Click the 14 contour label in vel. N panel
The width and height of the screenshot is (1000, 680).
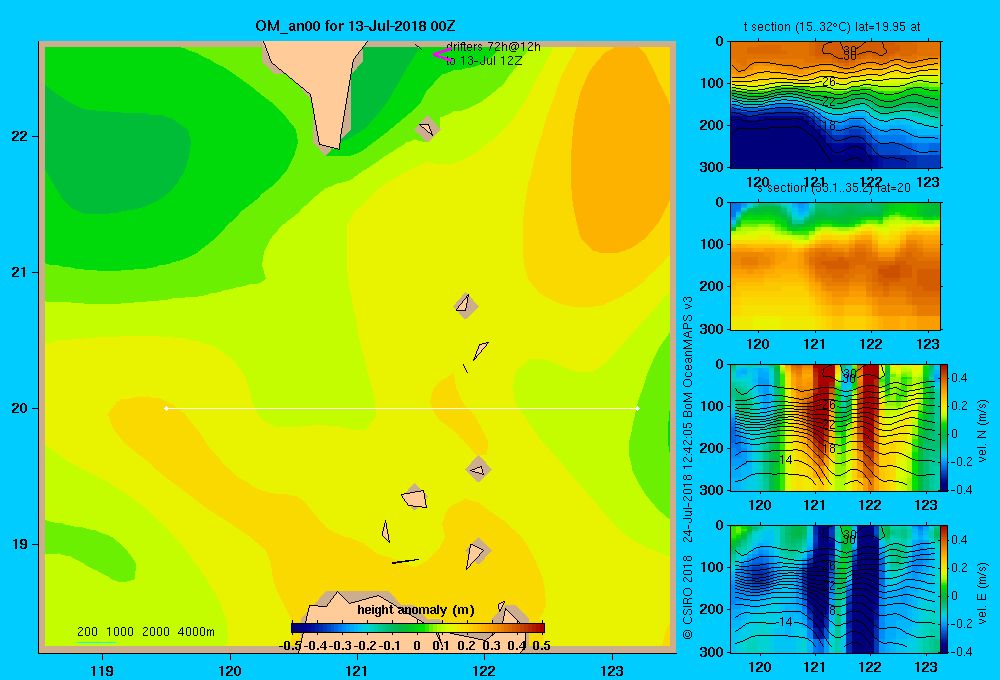[x=786, y=459]
